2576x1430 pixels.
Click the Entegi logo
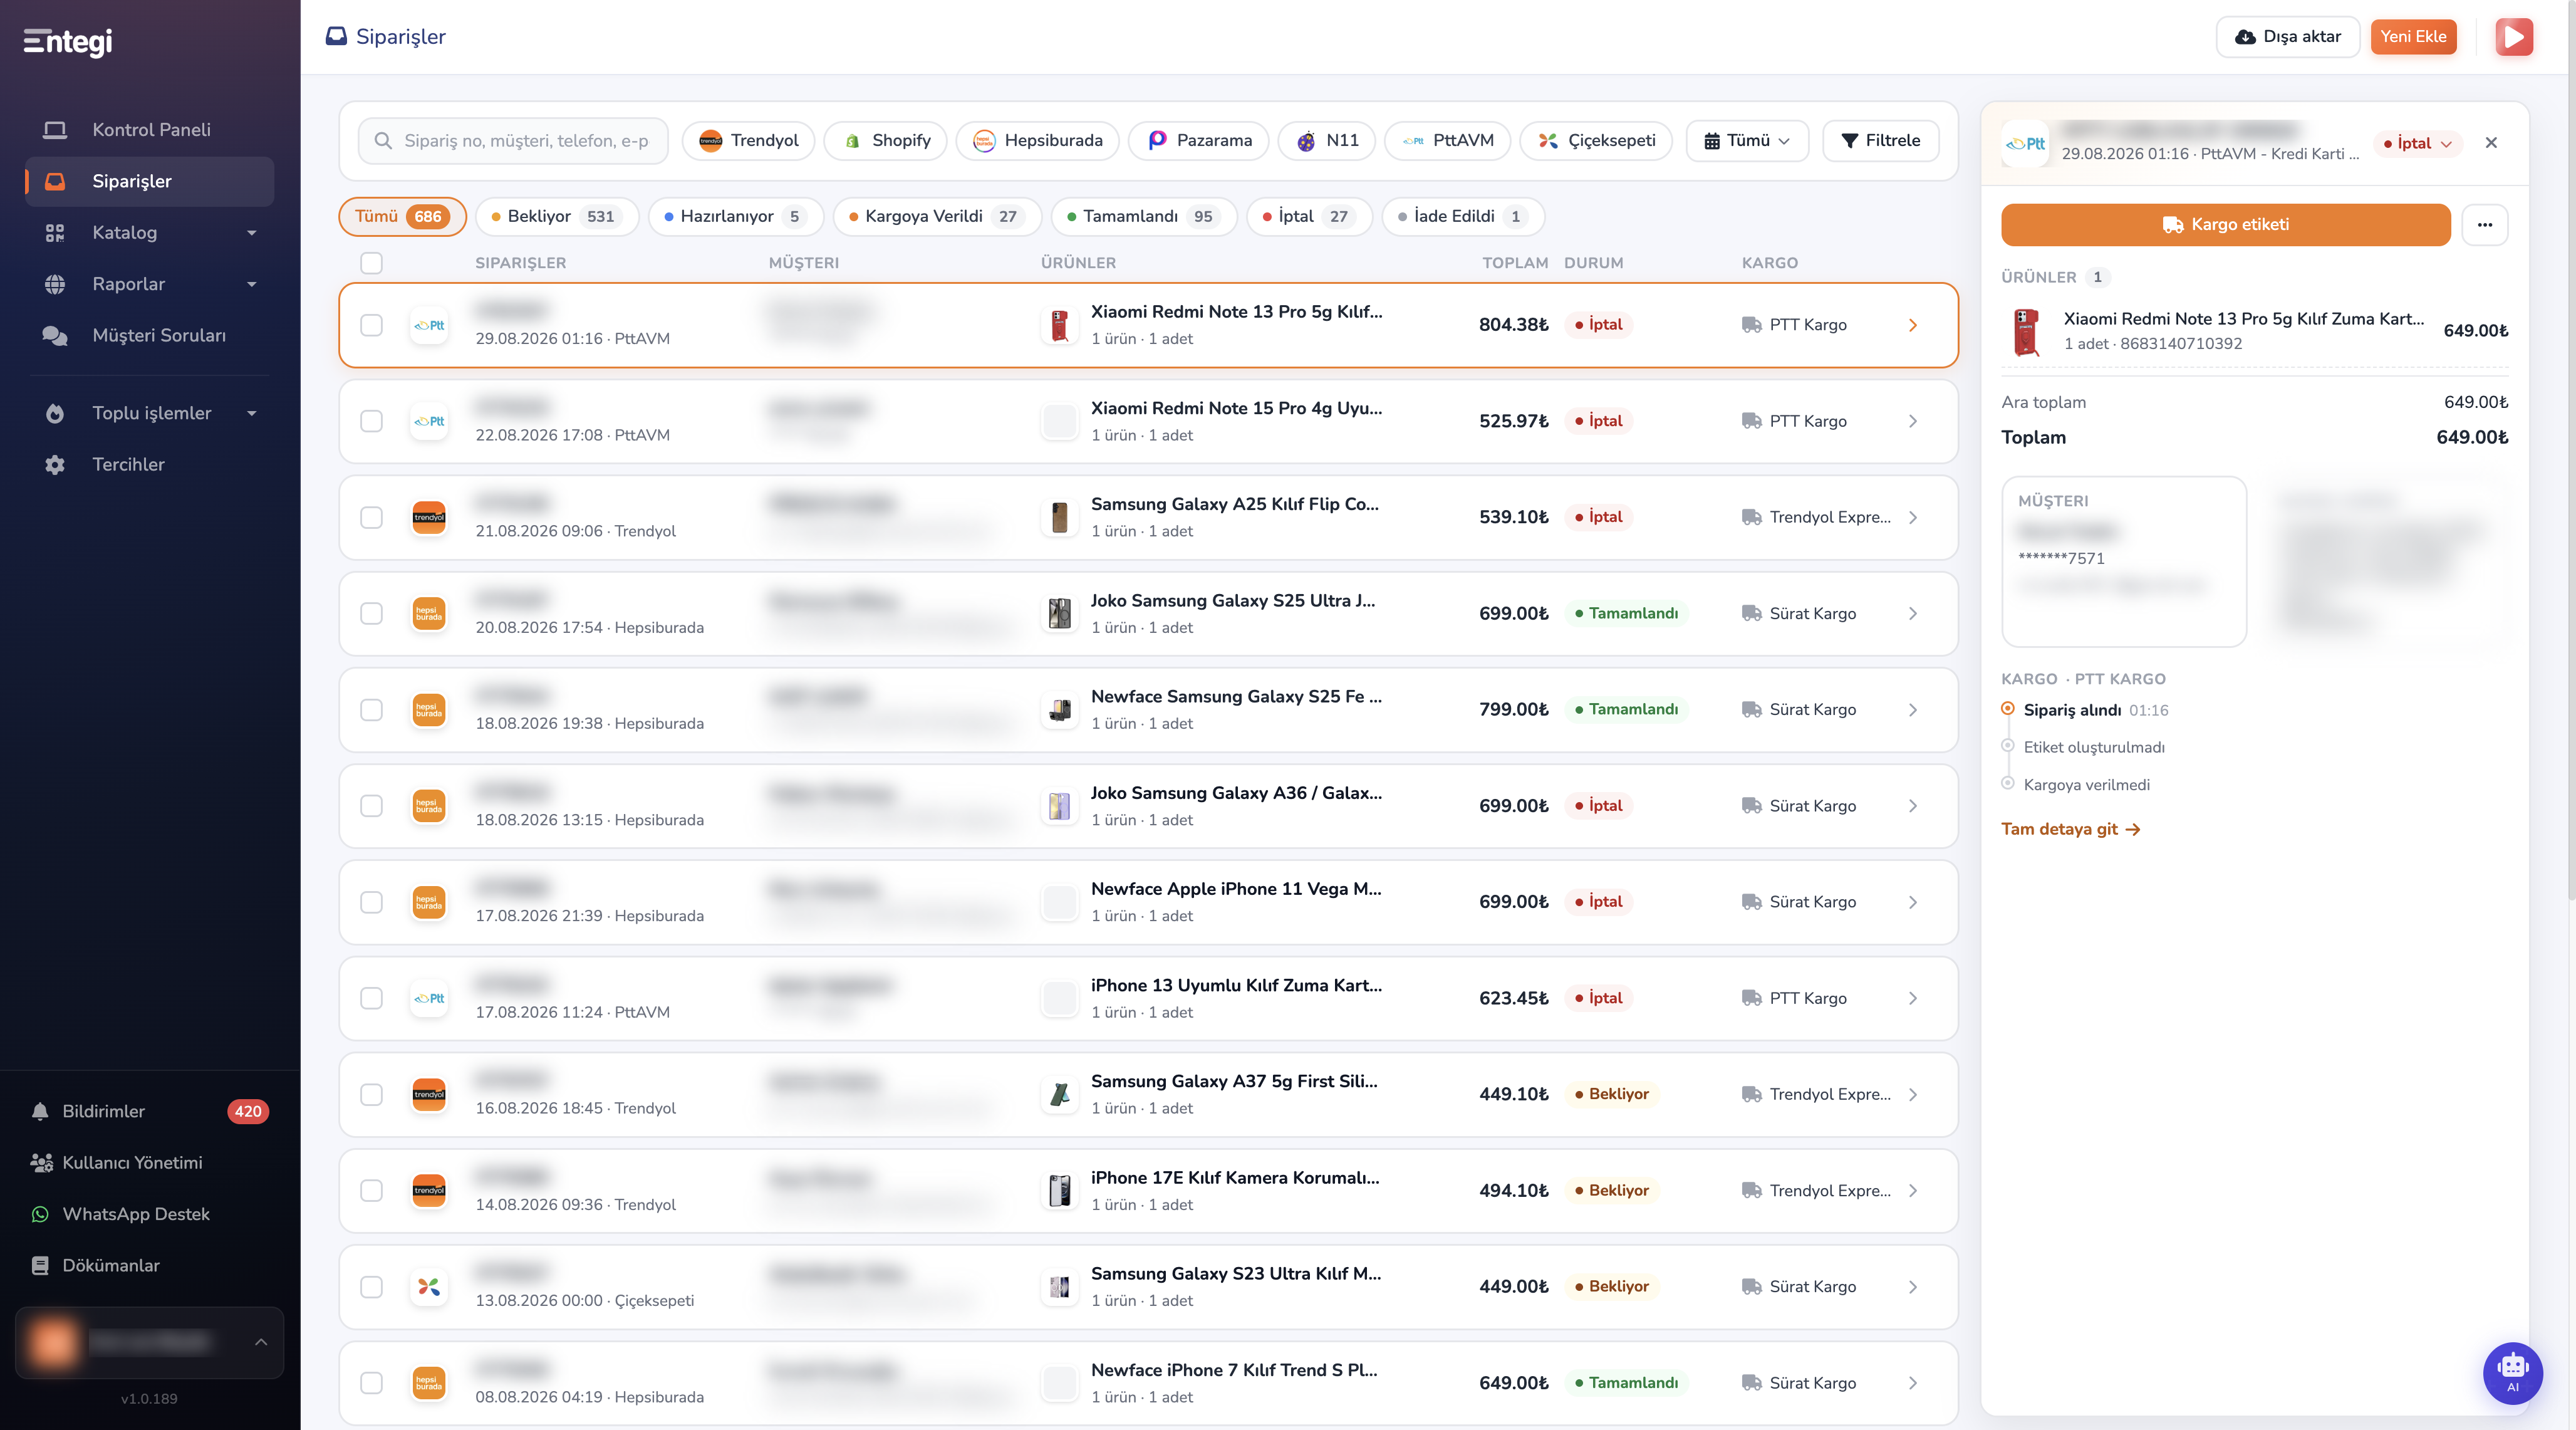(68, 41)
